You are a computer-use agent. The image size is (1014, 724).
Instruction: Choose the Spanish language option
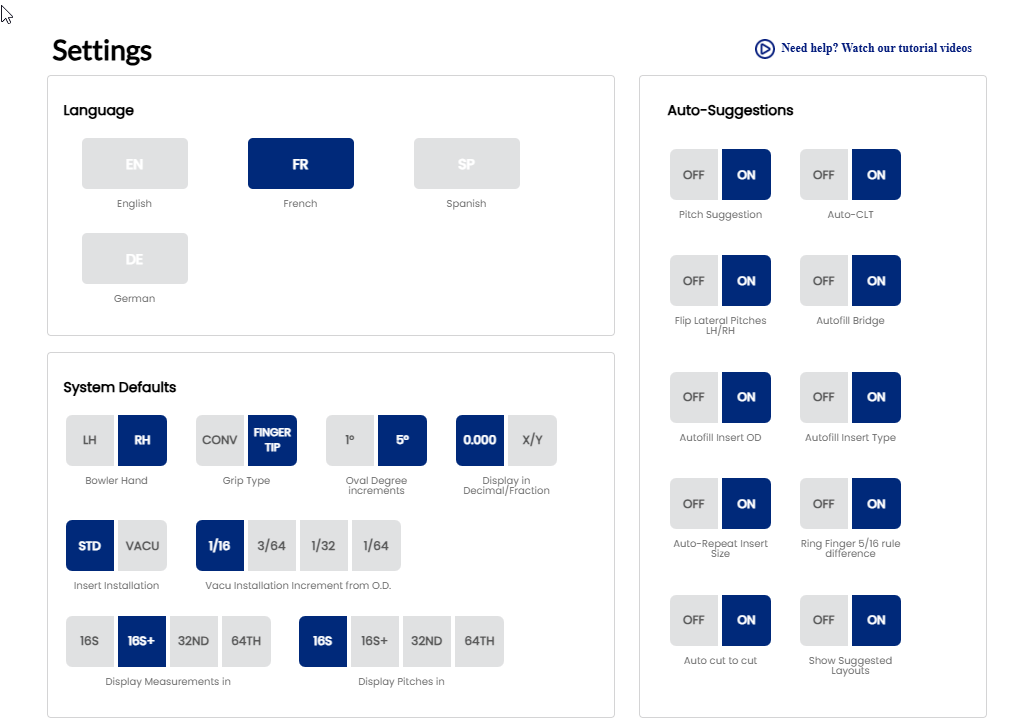click(x=466, y=164)
